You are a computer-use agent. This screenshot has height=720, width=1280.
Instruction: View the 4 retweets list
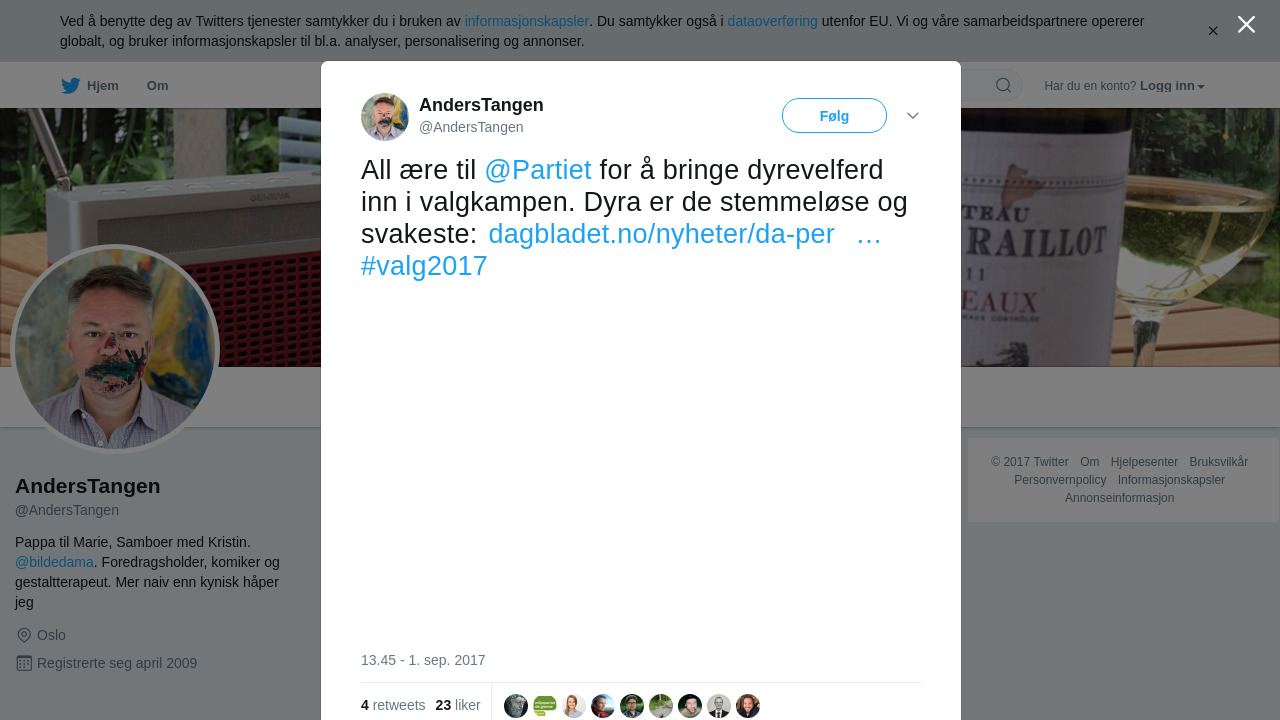click(x=393, y=705)
